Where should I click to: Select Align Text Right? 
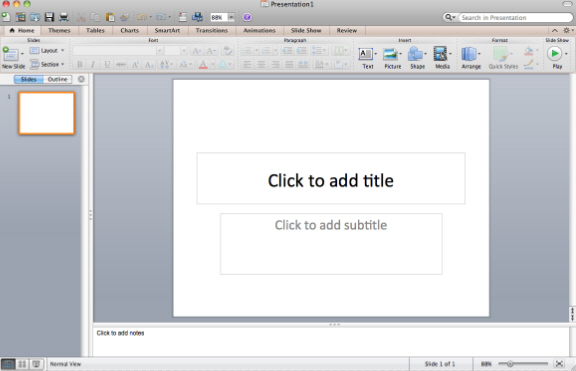[275, 65]
